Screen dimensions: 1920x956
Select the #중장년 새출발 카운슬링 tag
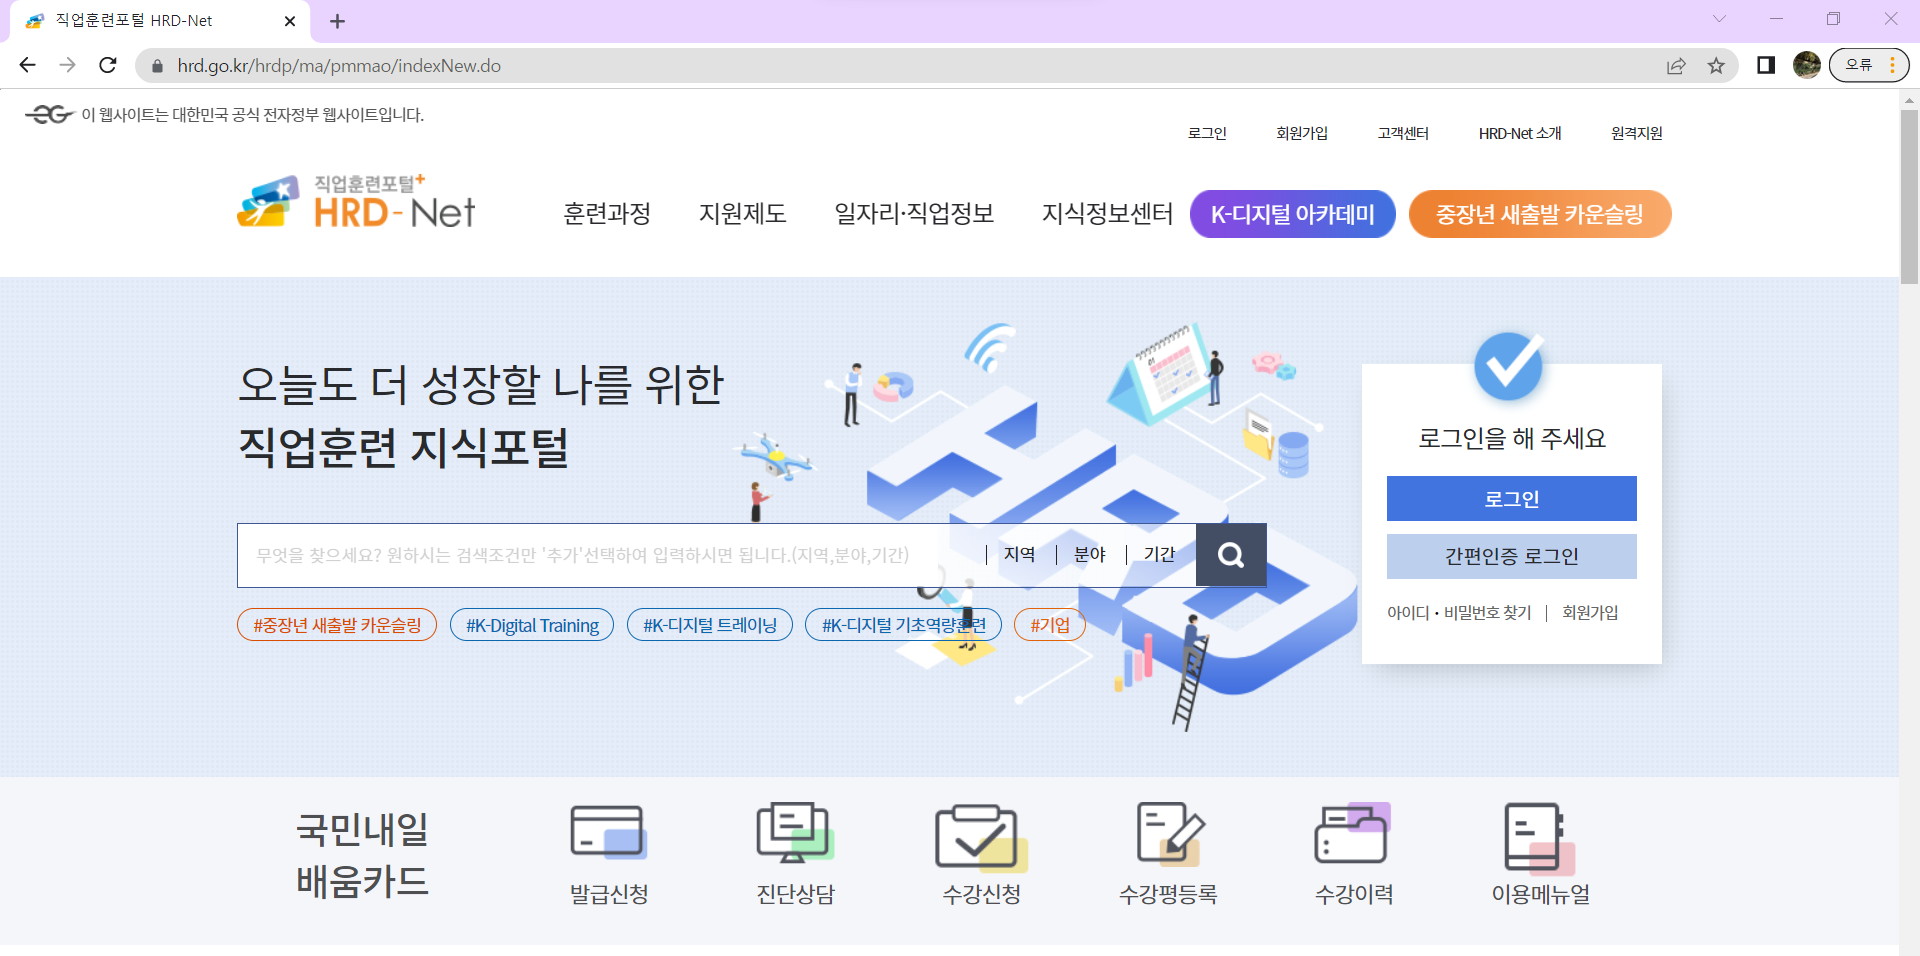(337, 625)
